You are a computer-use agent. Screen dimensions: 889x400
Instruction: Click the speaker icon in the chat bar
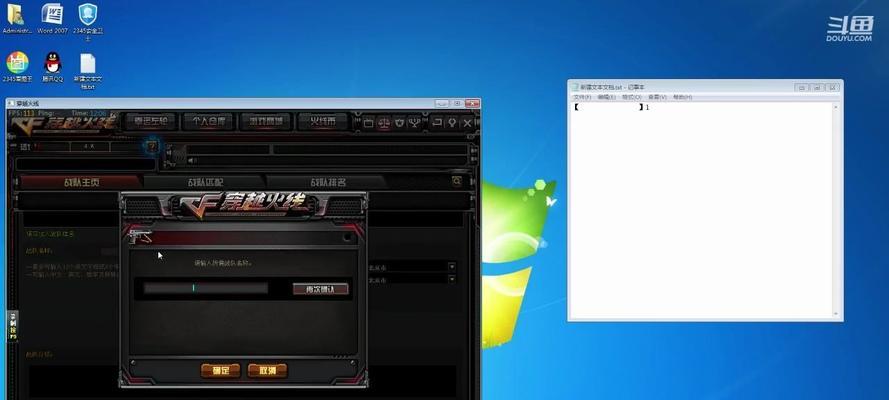pos(192,161)
